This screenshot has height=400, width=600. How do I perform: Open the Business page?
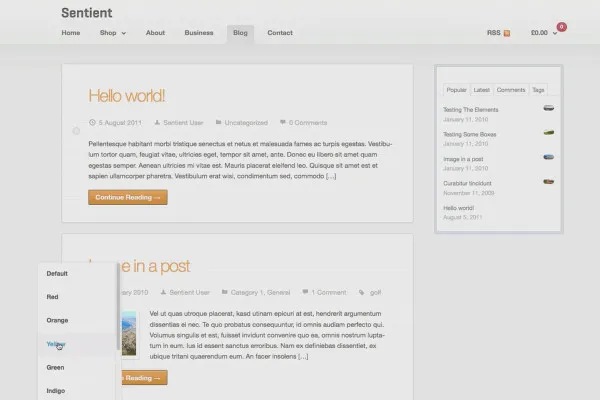point(199,33)
